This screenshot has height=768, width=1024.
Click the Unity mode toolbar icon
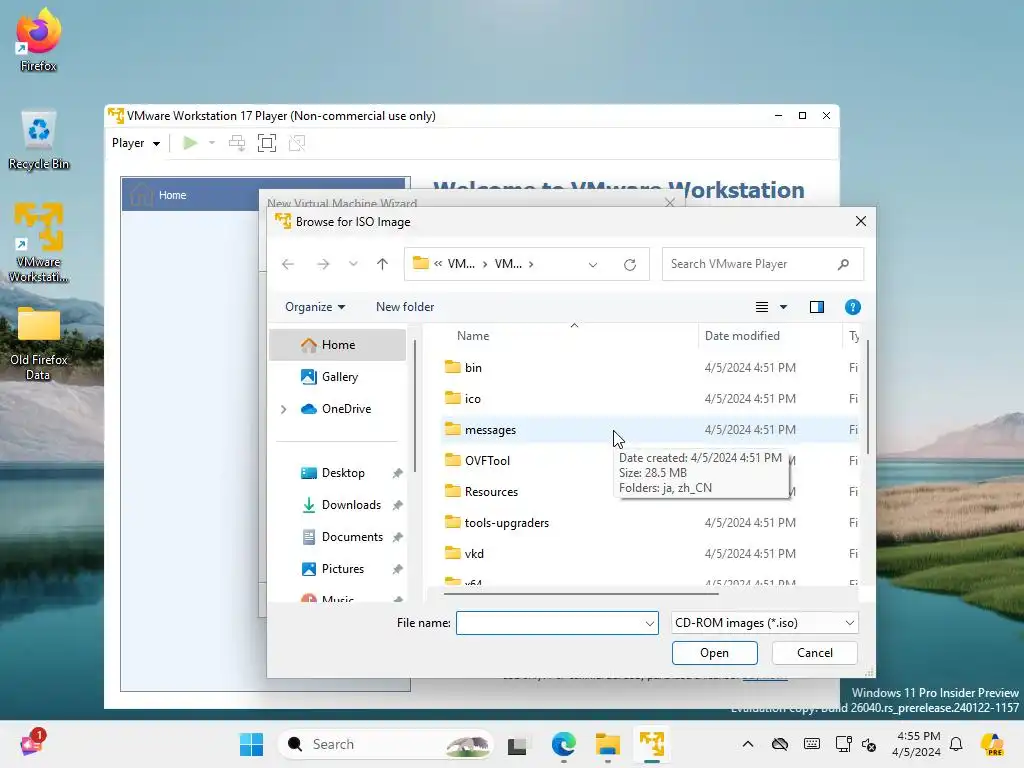pyautogui.click(x=297, y=143)
